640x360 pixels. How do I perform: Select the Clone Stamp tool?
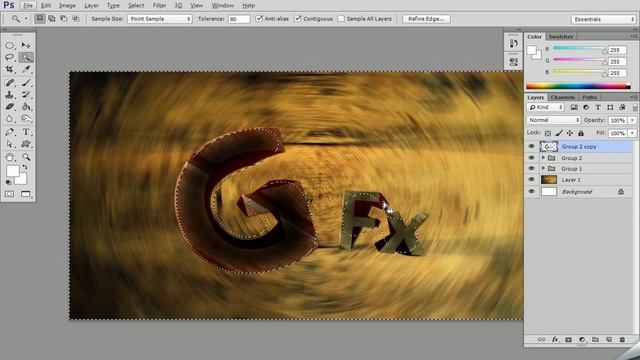point(9,95)
